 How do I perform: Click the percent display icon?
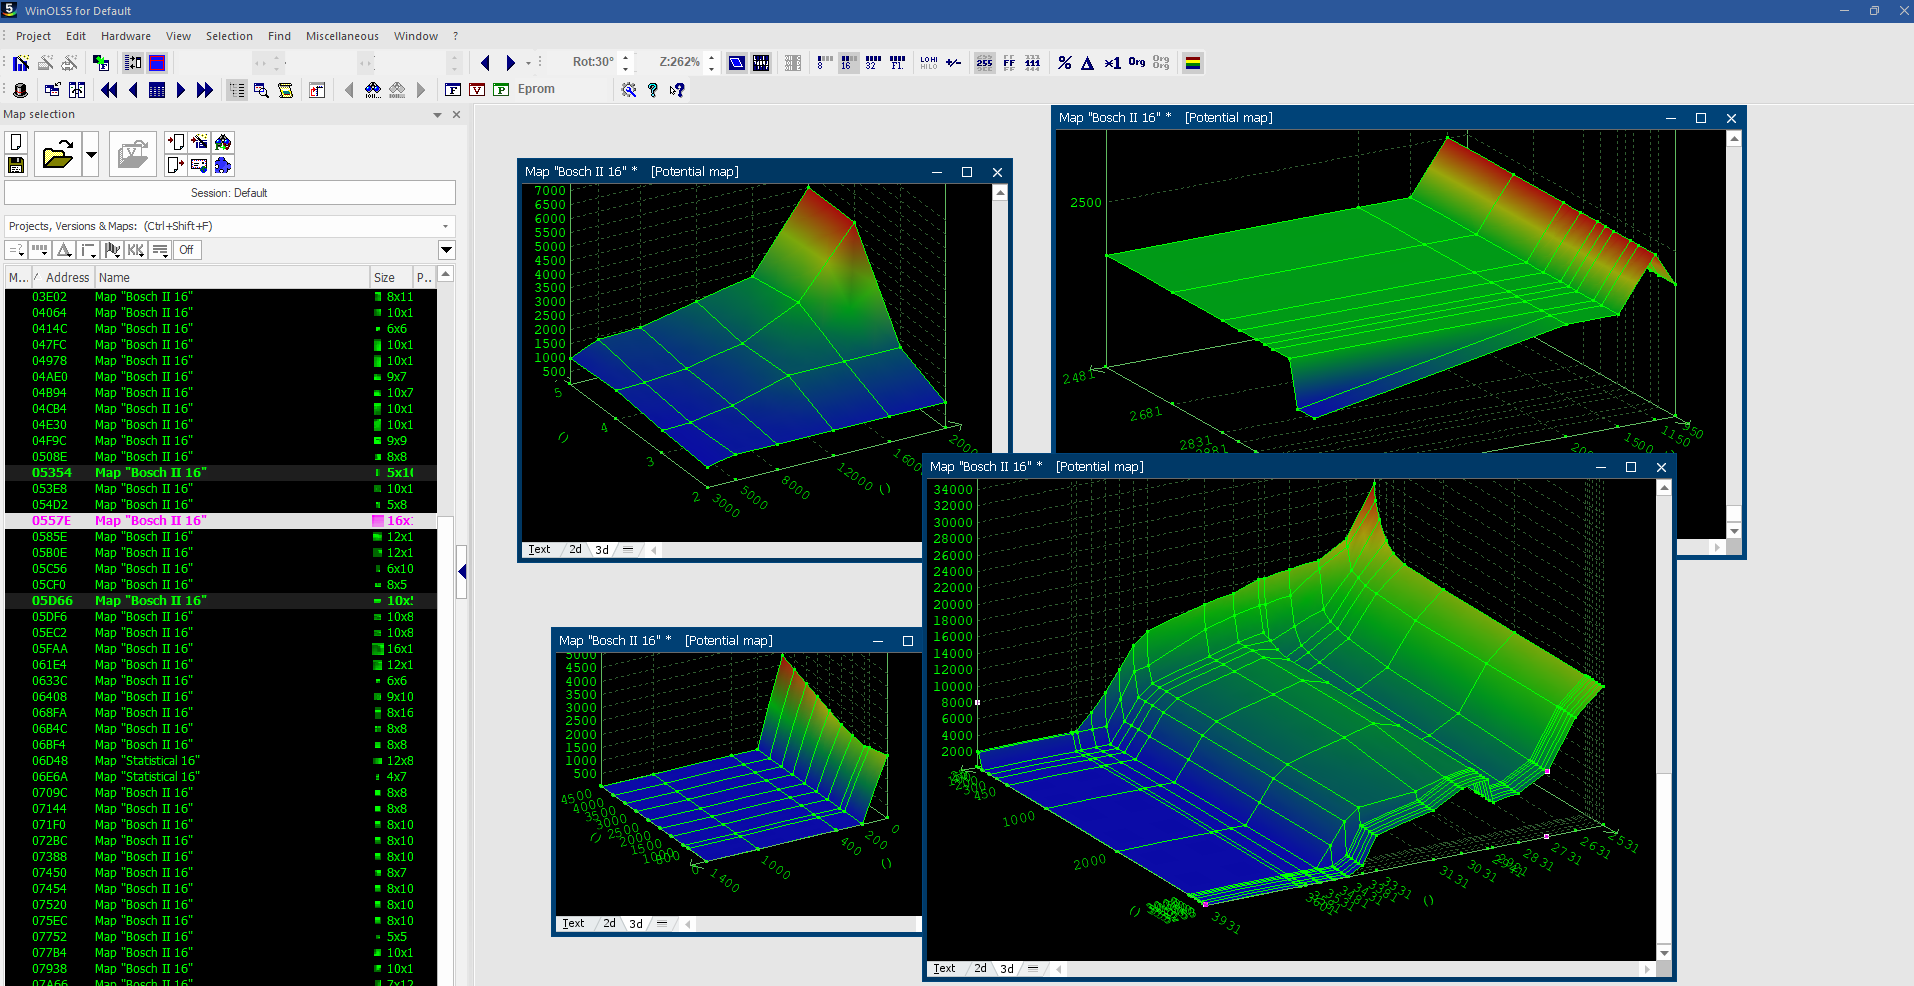[x=1064, y=63]
